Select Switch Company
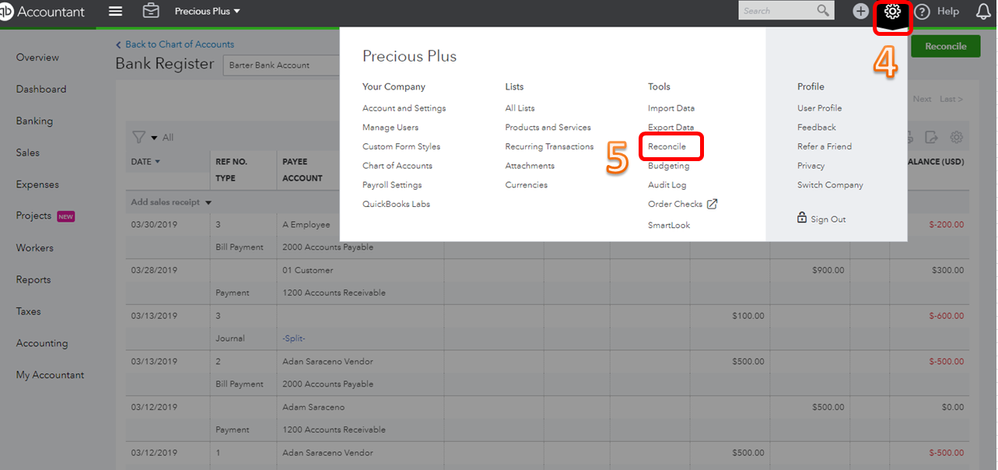Image resolution: width=998 pixels, height=470 pixels. [830, 185]
